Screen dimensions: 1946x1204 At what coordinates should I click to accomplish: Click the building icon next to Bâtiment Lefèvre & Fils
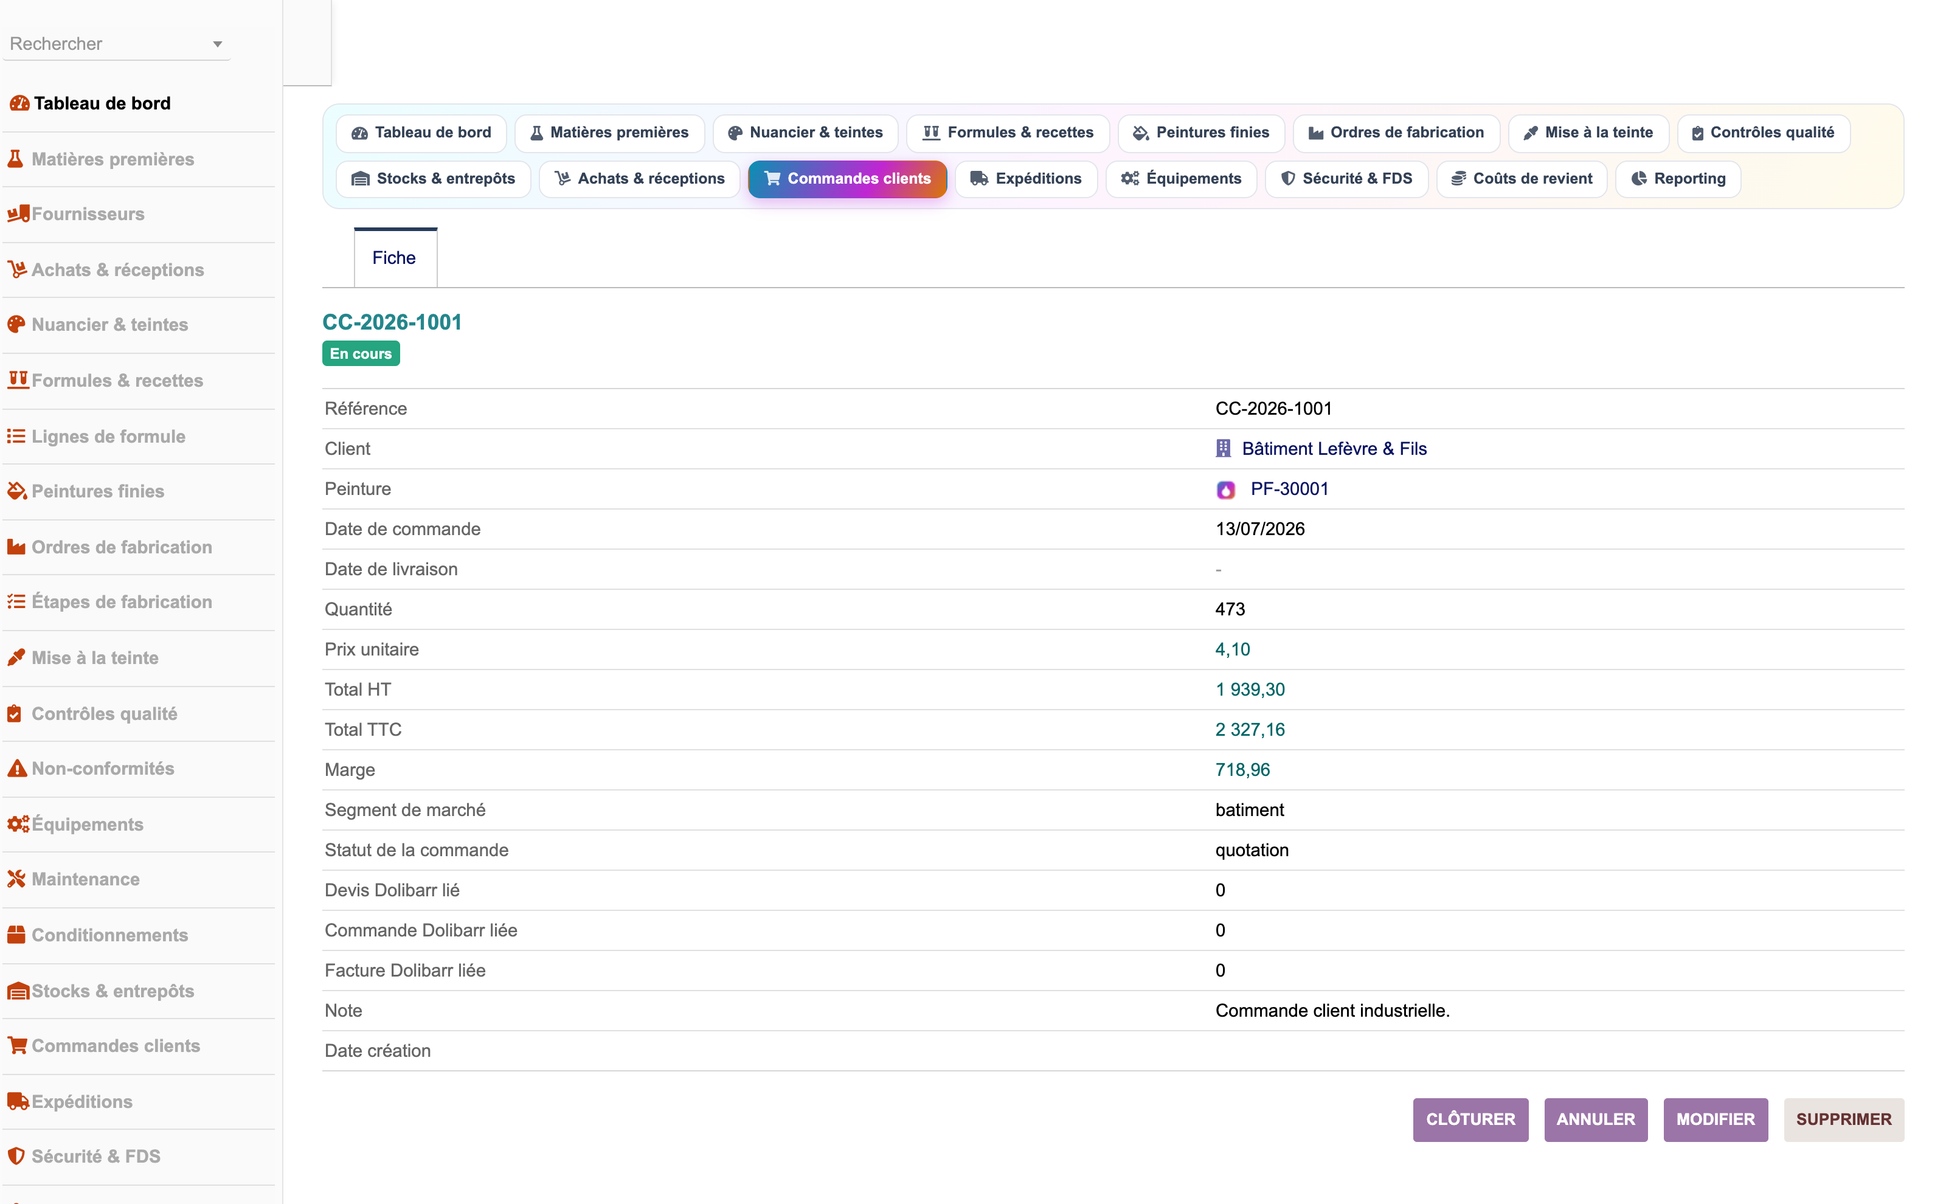(x=1223, y=449)
